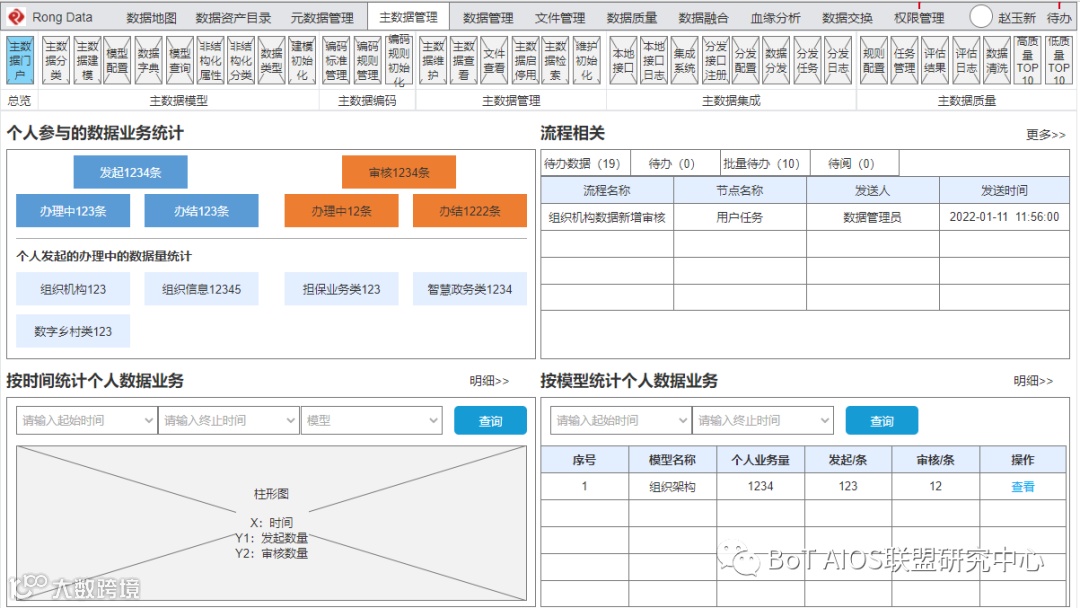Switch to the 待办数据 (19) tab
The image size is (1080, 608).
click(585, 163)
